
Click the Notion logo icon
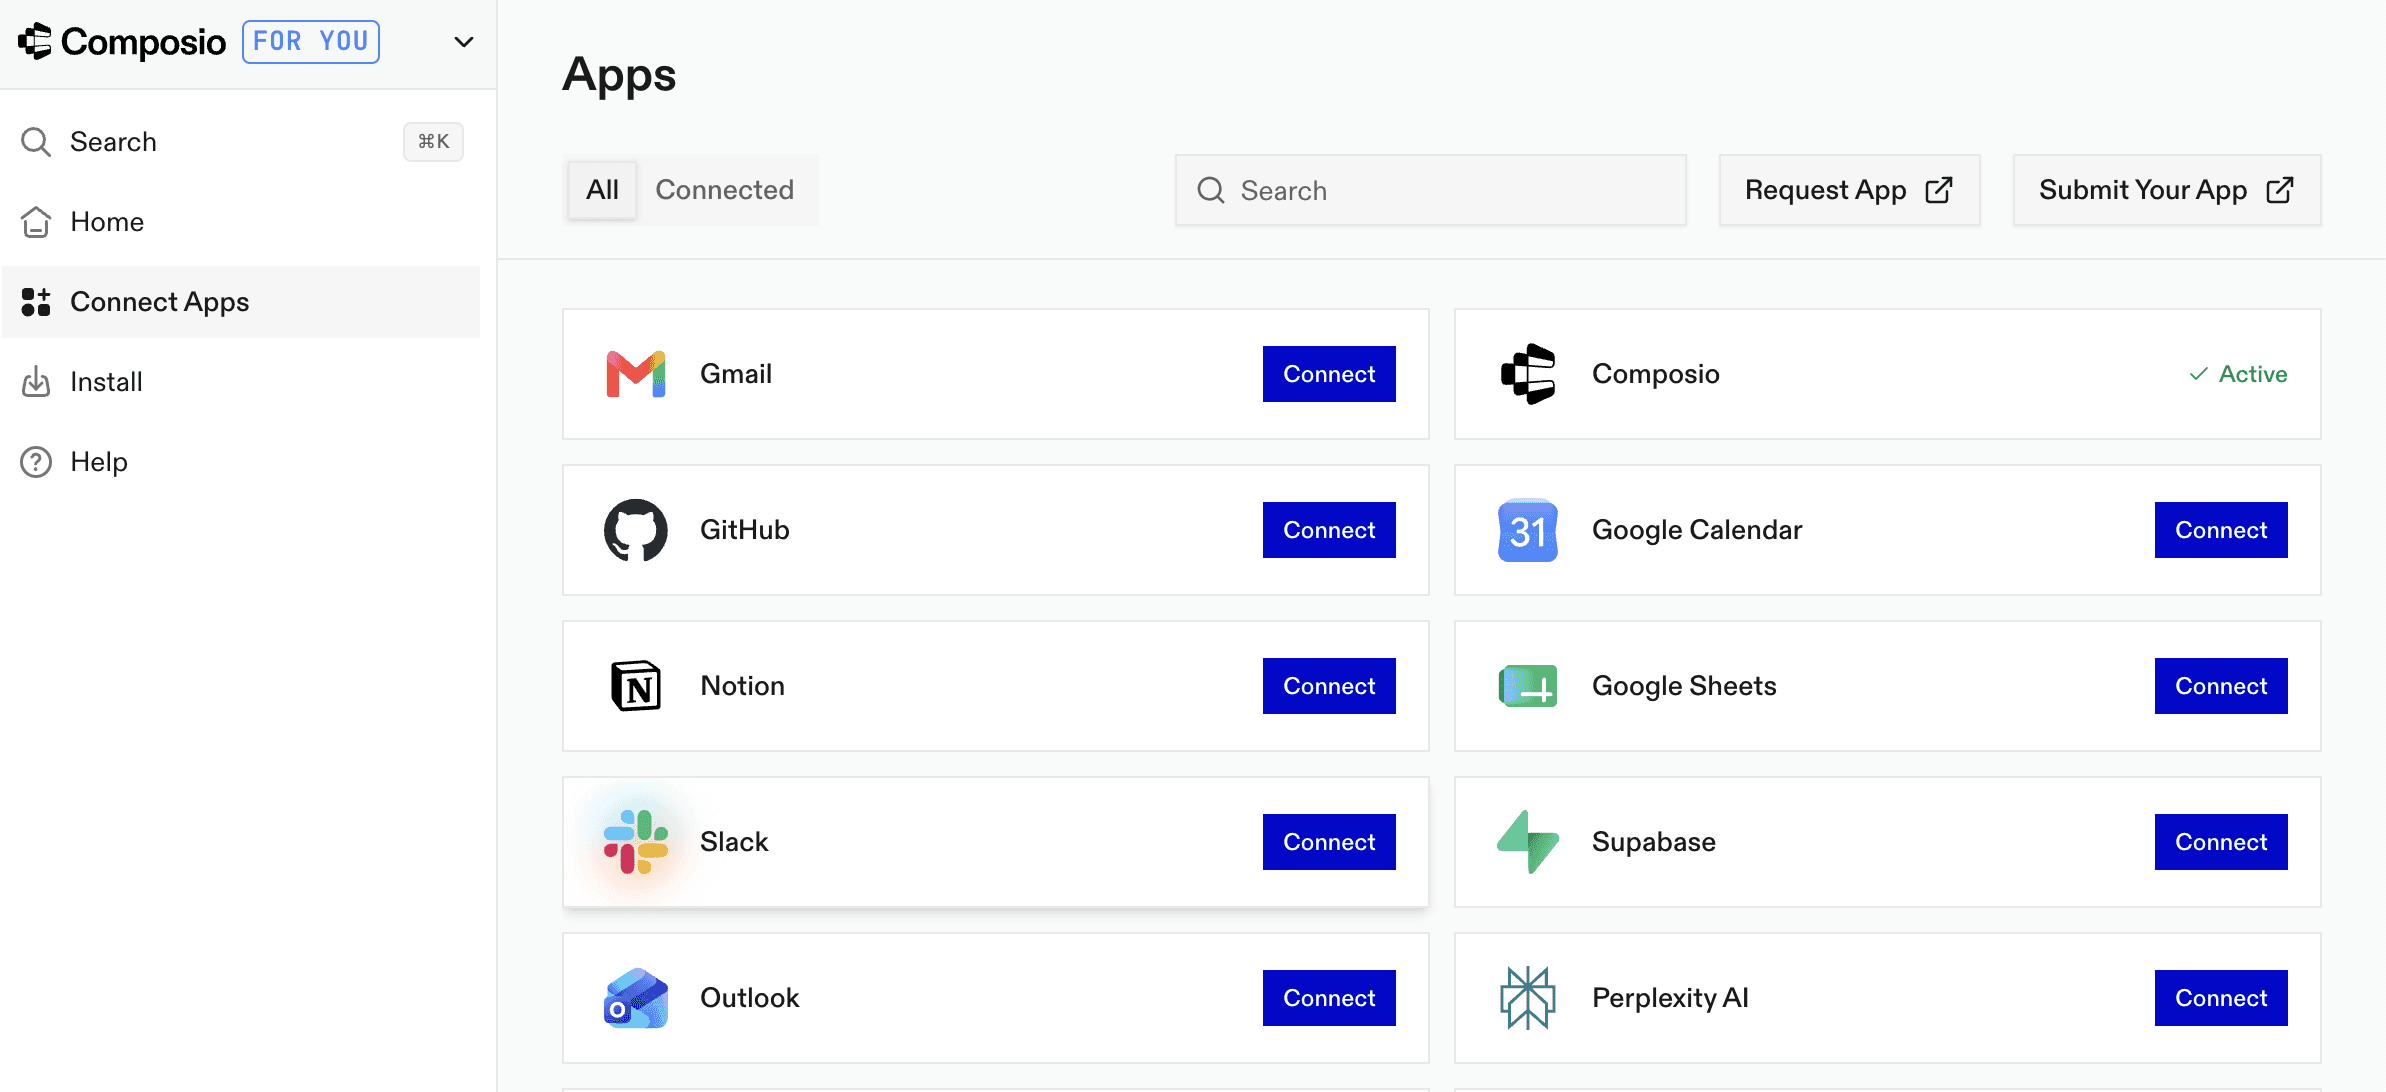pyautogui.click(x=636, y=686)
